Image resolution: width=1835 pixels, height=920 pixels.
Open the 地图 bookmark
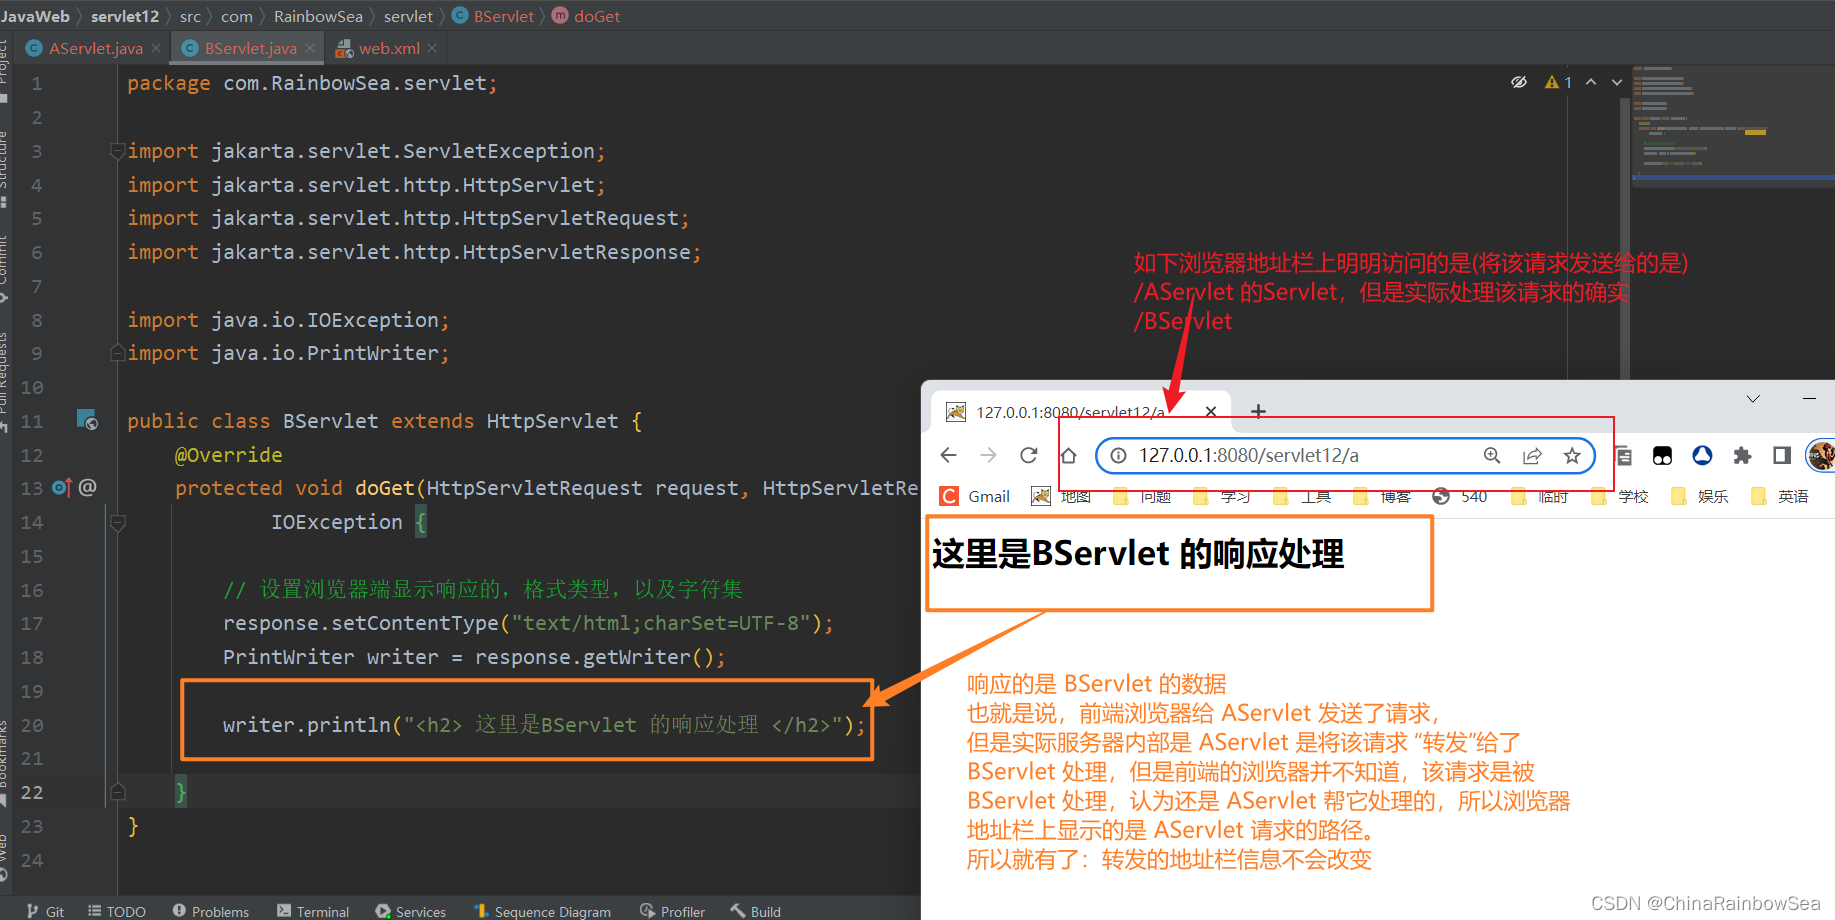click(1061, 496)
